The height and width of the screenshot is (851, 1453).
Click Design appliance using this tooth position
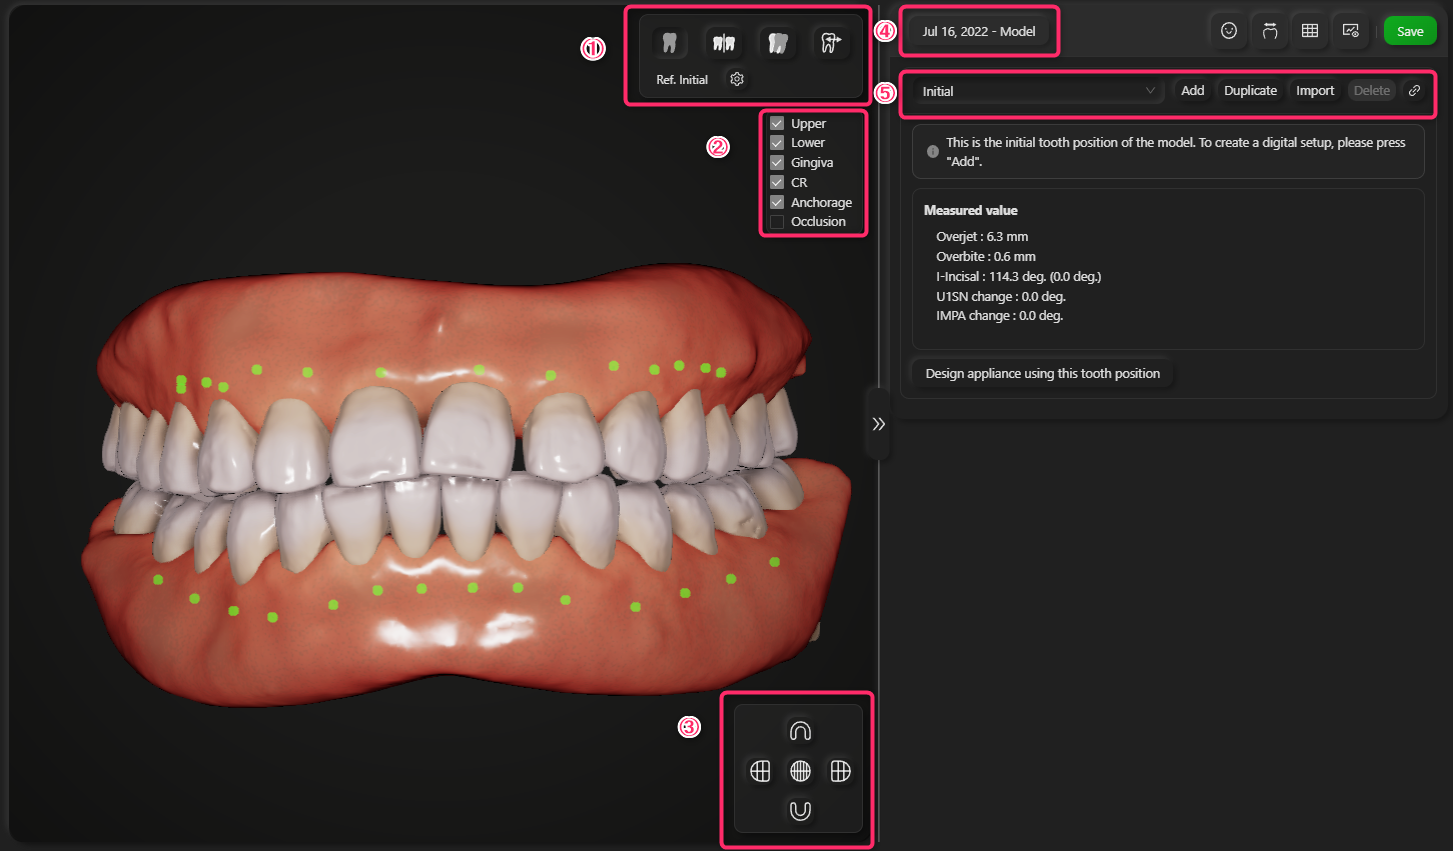pyautogui.click(x=1043, y=374)
